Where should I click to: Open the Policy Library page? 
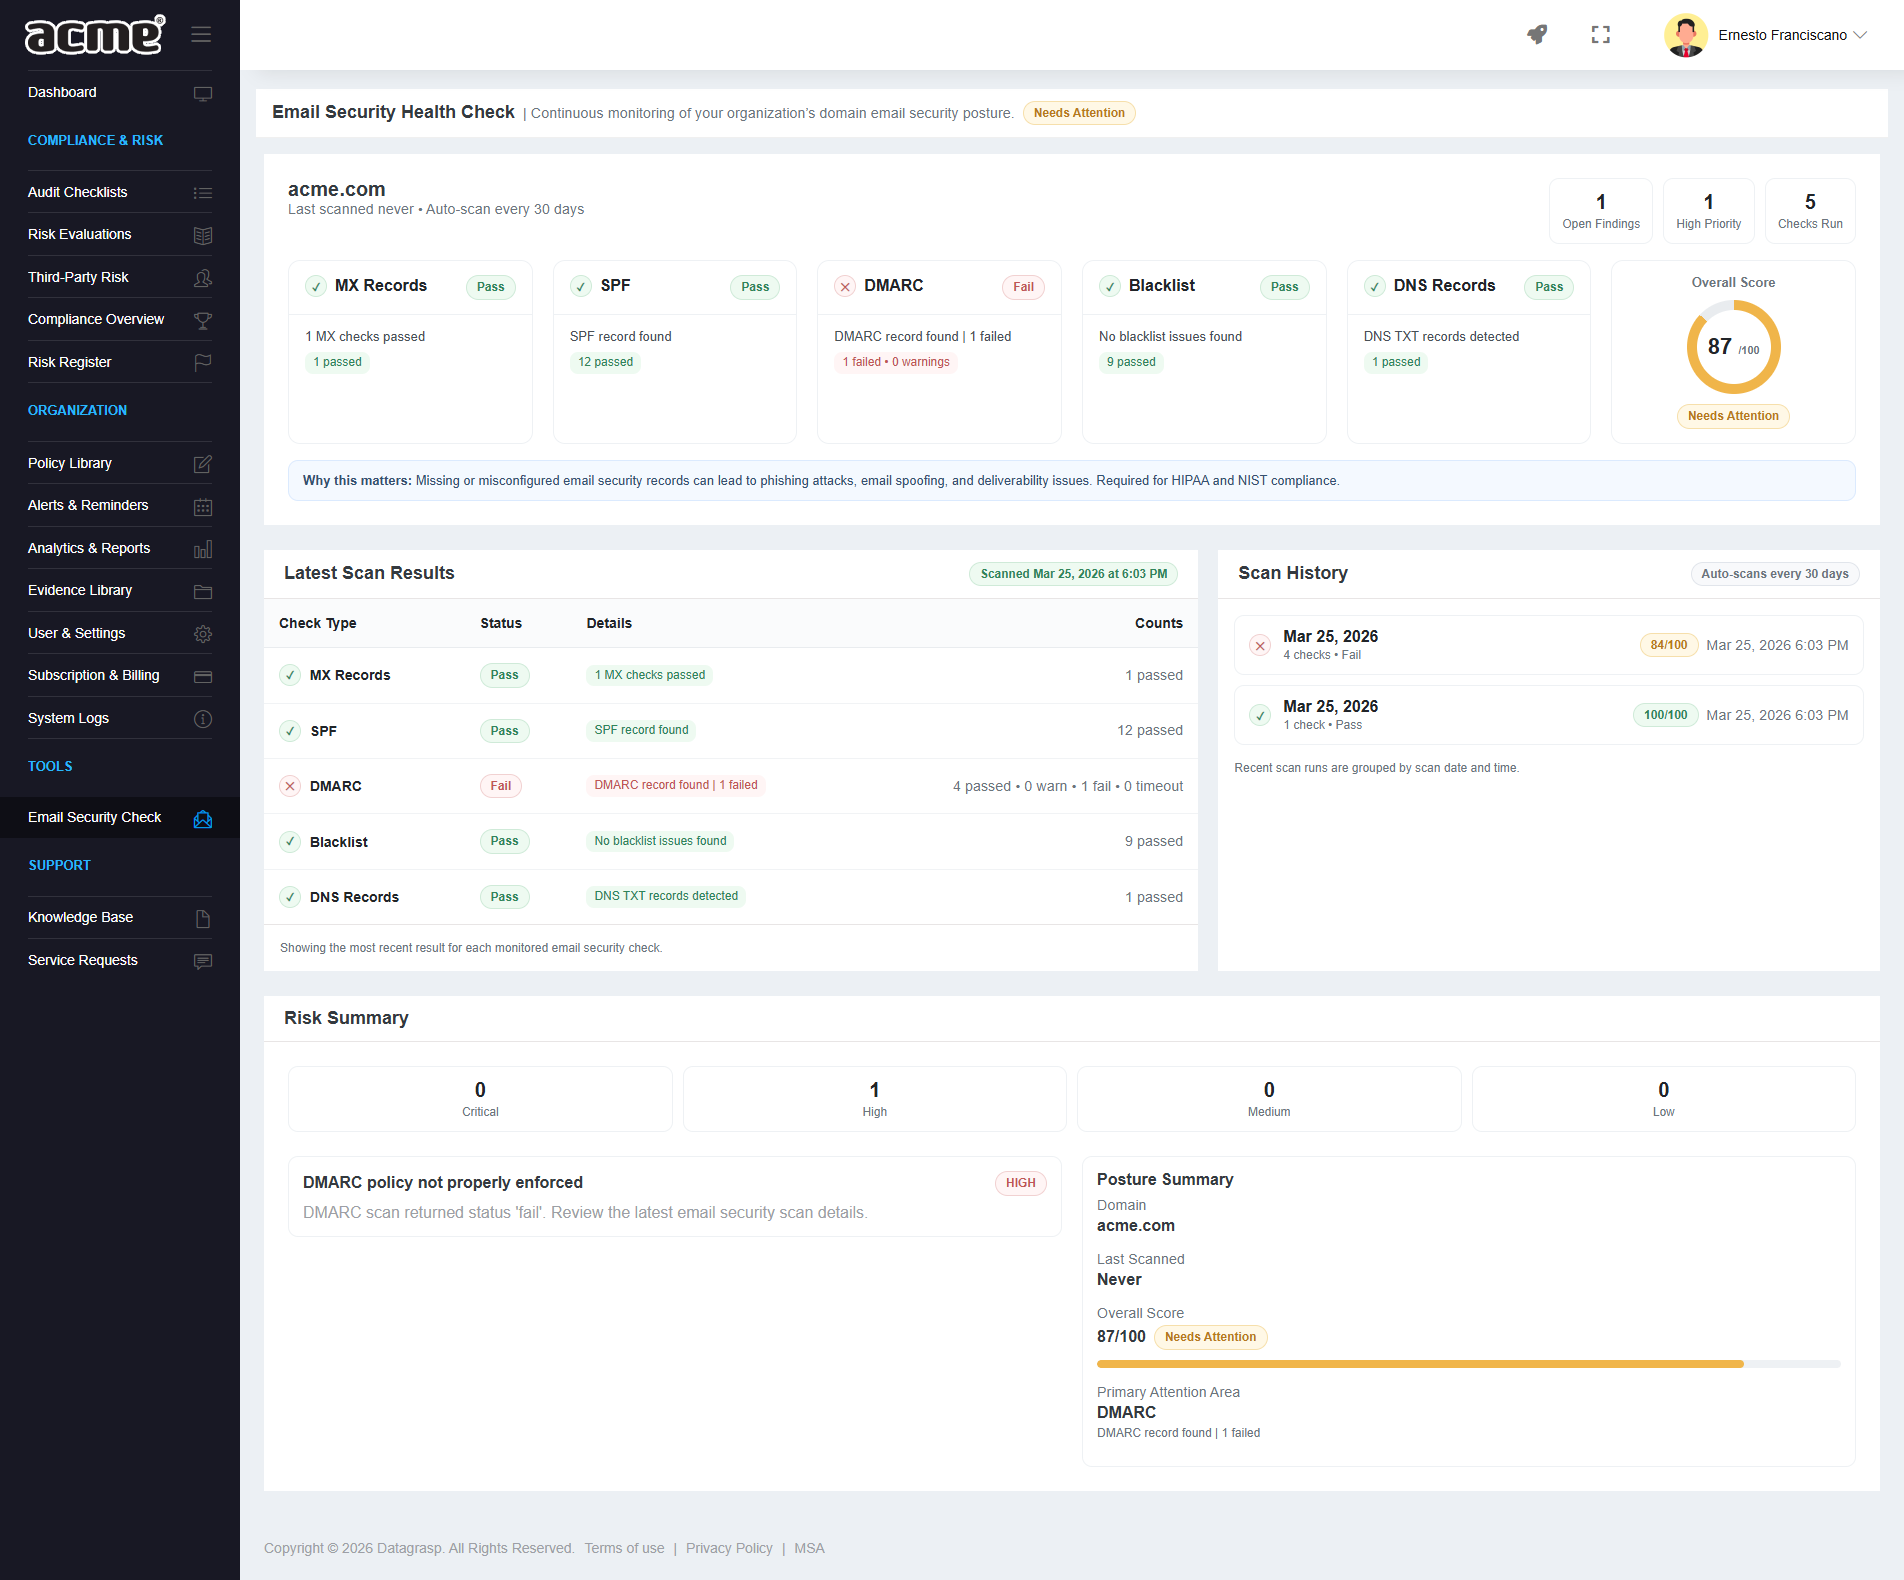120,463
